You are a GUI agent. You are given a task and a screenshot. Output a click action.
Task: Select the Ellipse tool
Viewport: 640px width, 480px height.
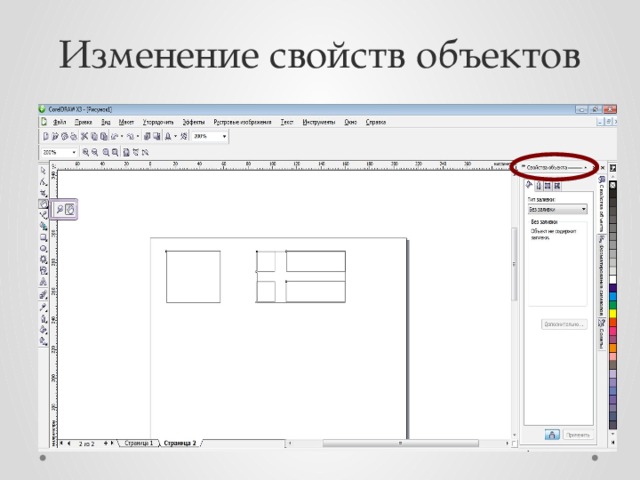pos(43,248)
